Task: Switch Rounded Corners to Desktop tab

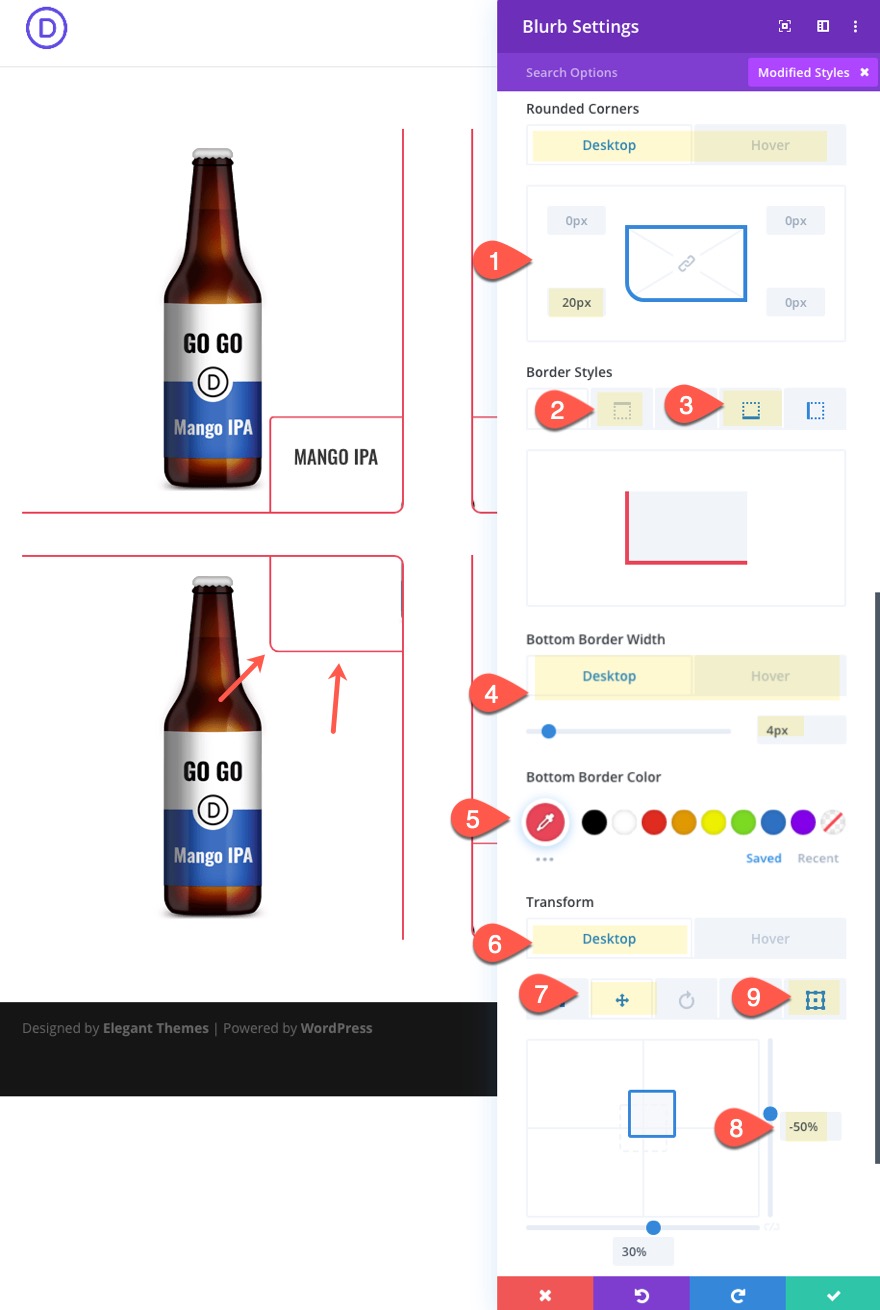Action: click(x=609, y=145)
